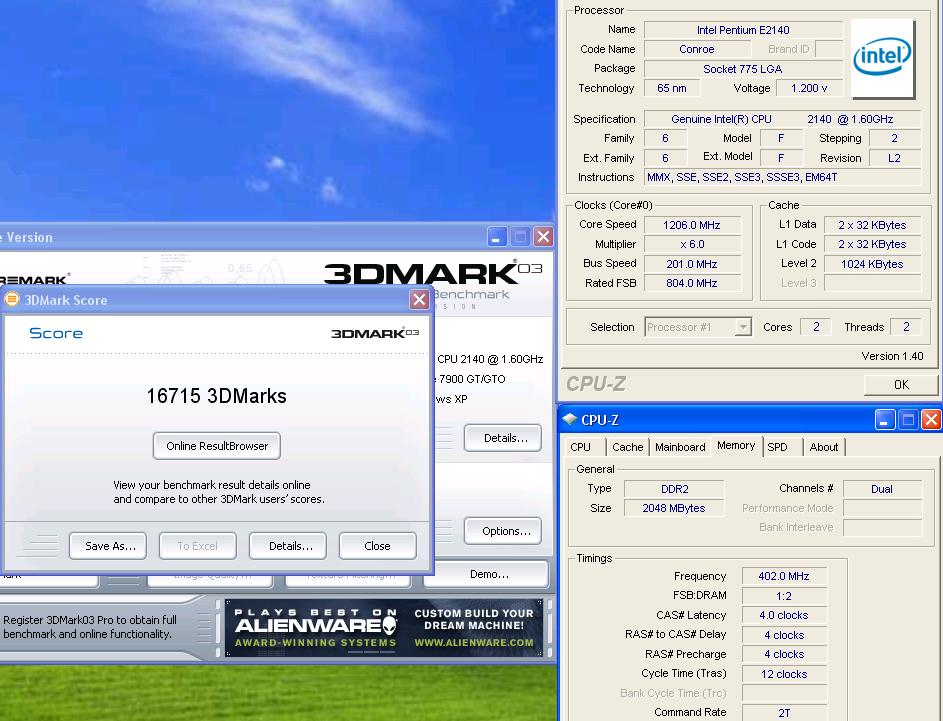The image size is (943, 721).
Task: Click the FSB:DRAM value 1:2
Action: click(x=784, y=596)
